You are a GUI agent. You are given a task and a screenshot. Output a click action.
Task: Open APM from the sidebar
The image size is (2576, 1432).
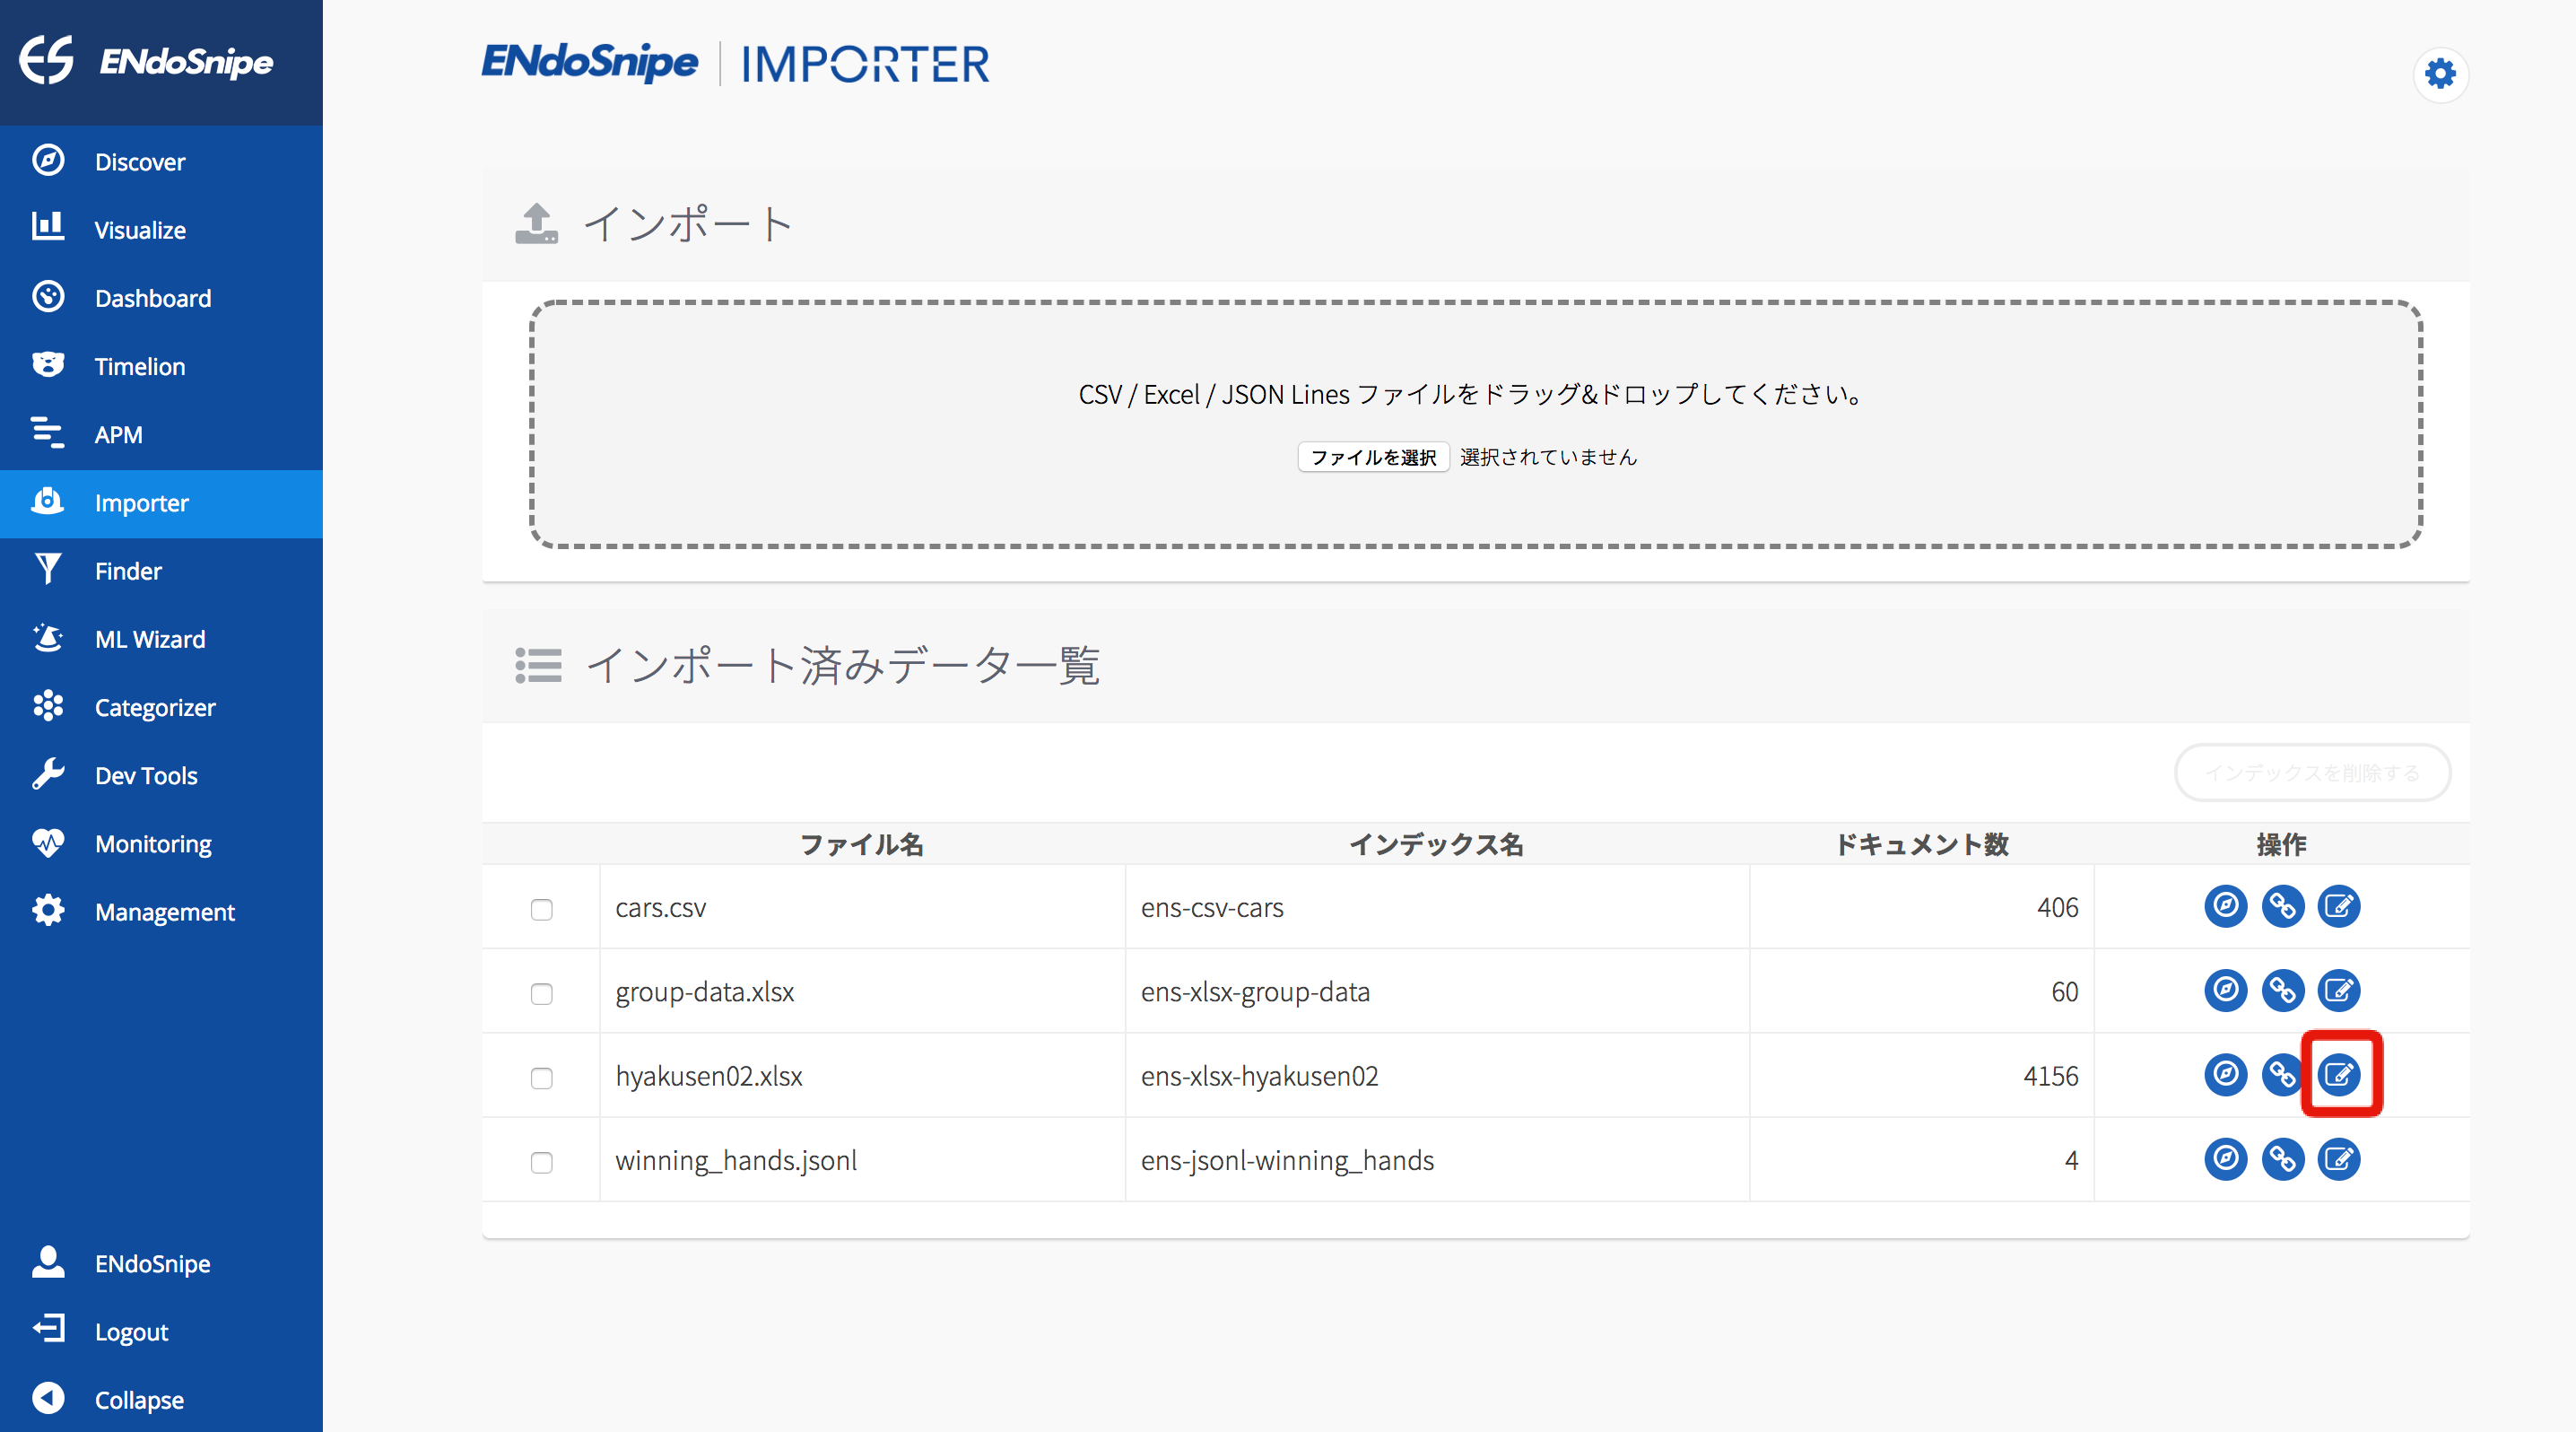tap(161, 434)
